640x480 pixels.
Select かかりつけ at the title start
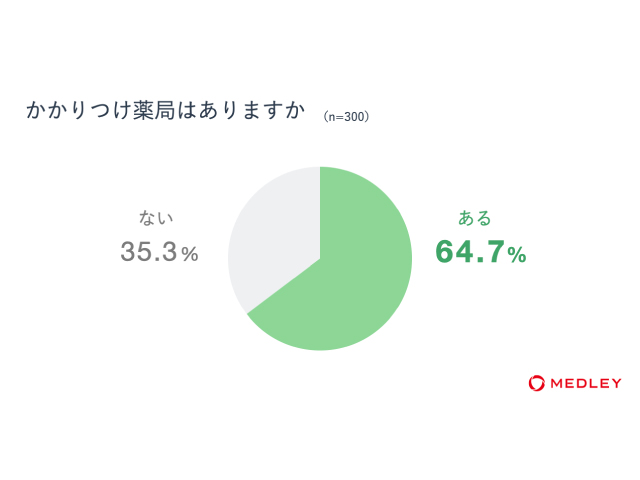click(79, 110)
